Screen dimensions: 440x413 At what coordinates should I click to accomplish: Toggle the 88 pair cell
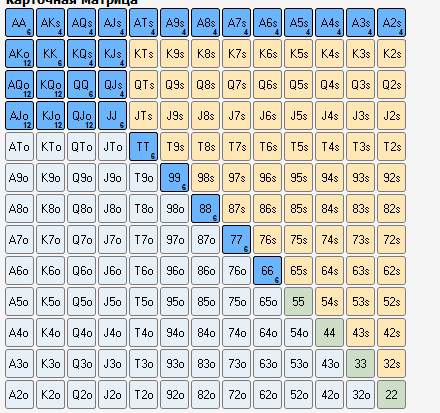click(205, 209)
